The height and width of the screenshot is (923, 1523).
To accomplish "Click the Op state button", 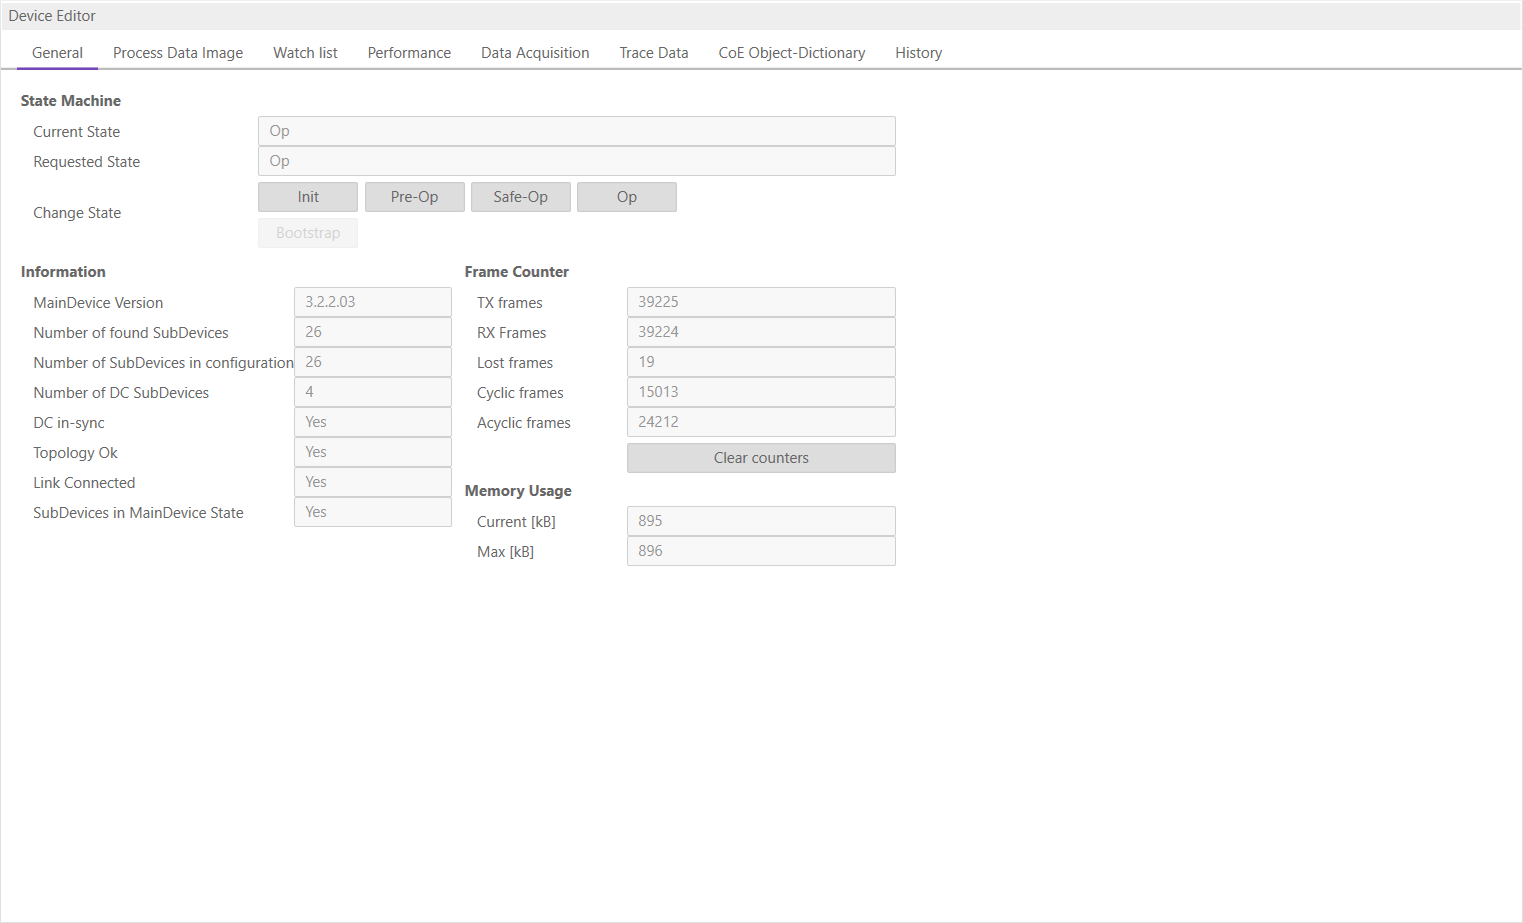I will tap(626, 197).
